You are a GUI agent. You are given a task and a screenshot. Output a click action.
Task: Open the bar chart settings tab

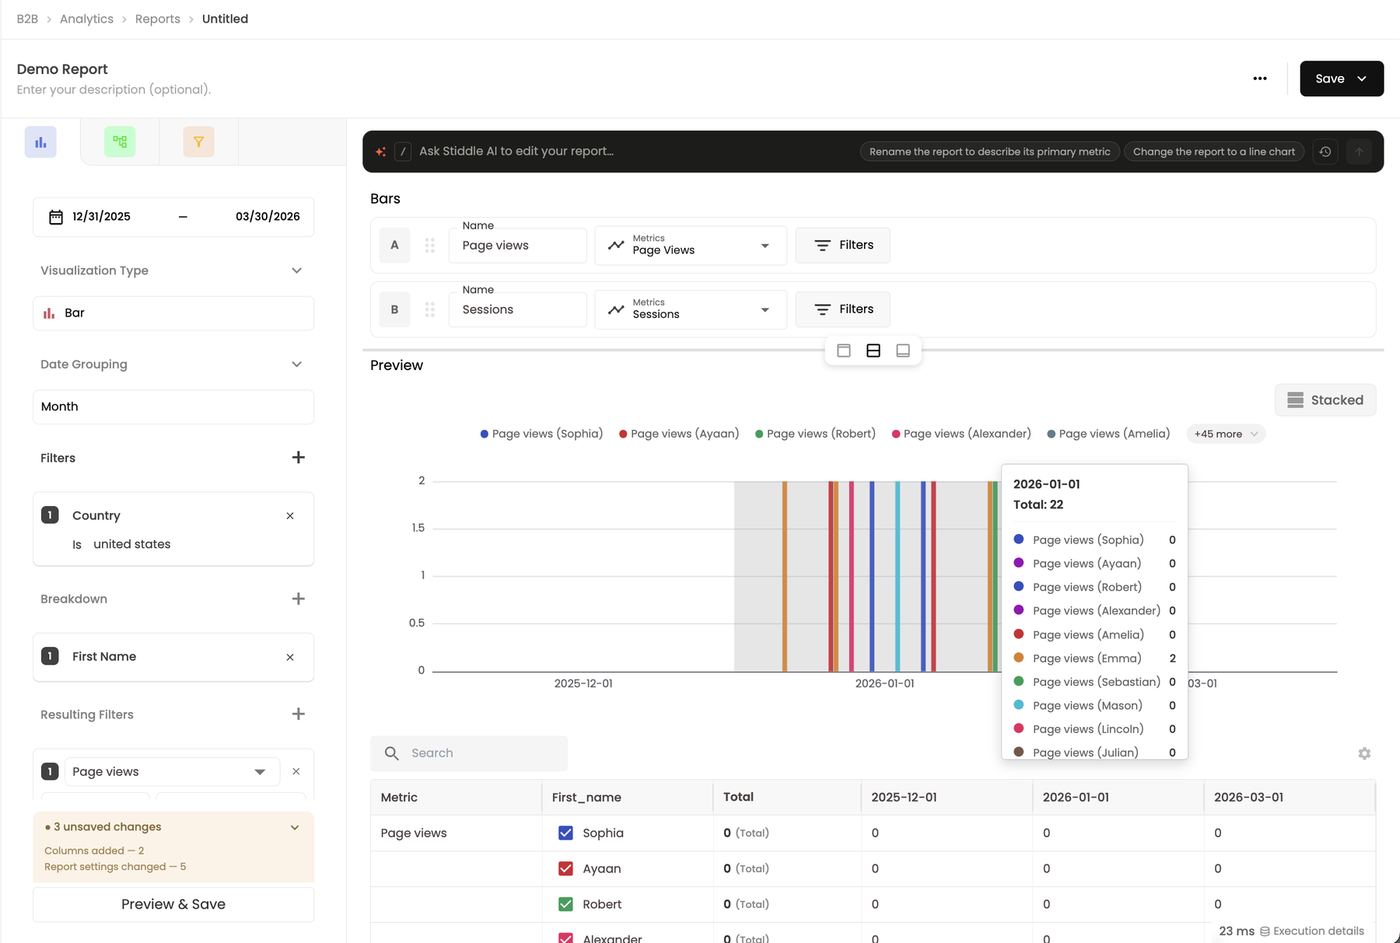click(40, 142)
